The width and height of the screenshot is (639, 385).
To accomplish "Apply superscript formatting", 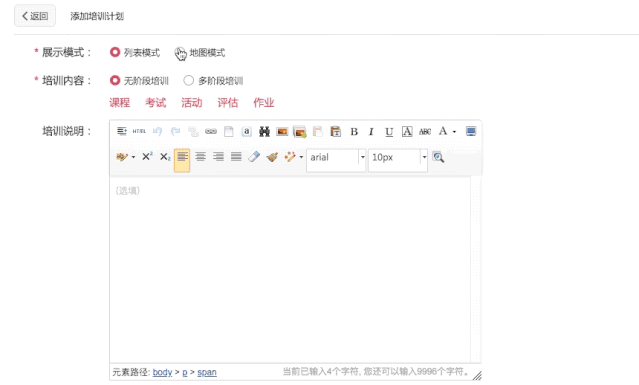I will click(x=147, y=156).
